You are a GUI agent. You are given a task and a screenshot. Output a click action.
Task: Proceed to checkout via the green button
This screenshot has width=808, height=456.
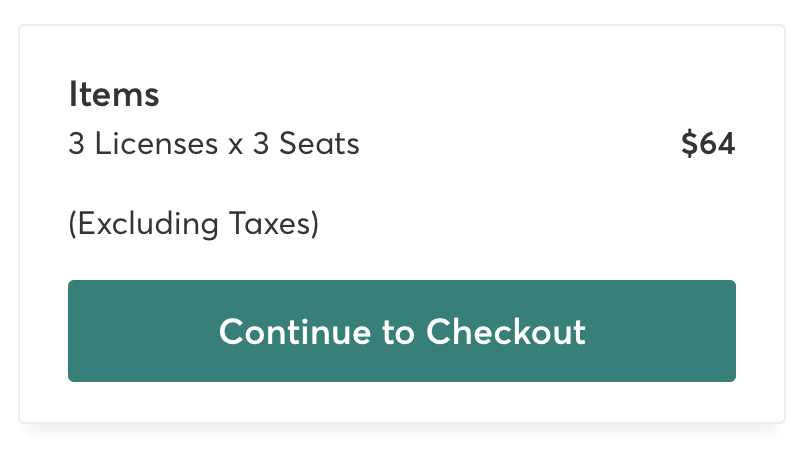[x=401, y=331]
